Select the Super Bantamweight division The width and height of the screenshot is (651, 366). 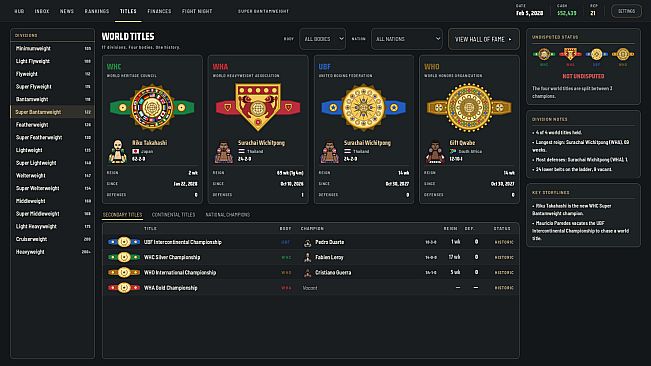click(x=53, y=112)
